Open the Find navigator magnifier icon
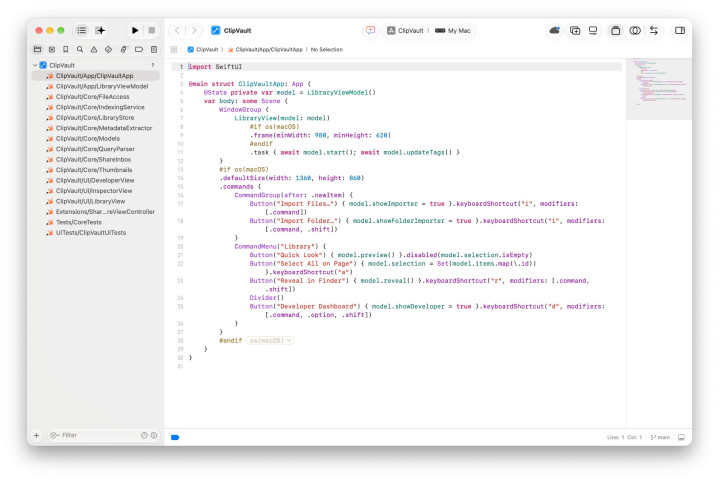The image size is (719, 481). click(80, 49)
